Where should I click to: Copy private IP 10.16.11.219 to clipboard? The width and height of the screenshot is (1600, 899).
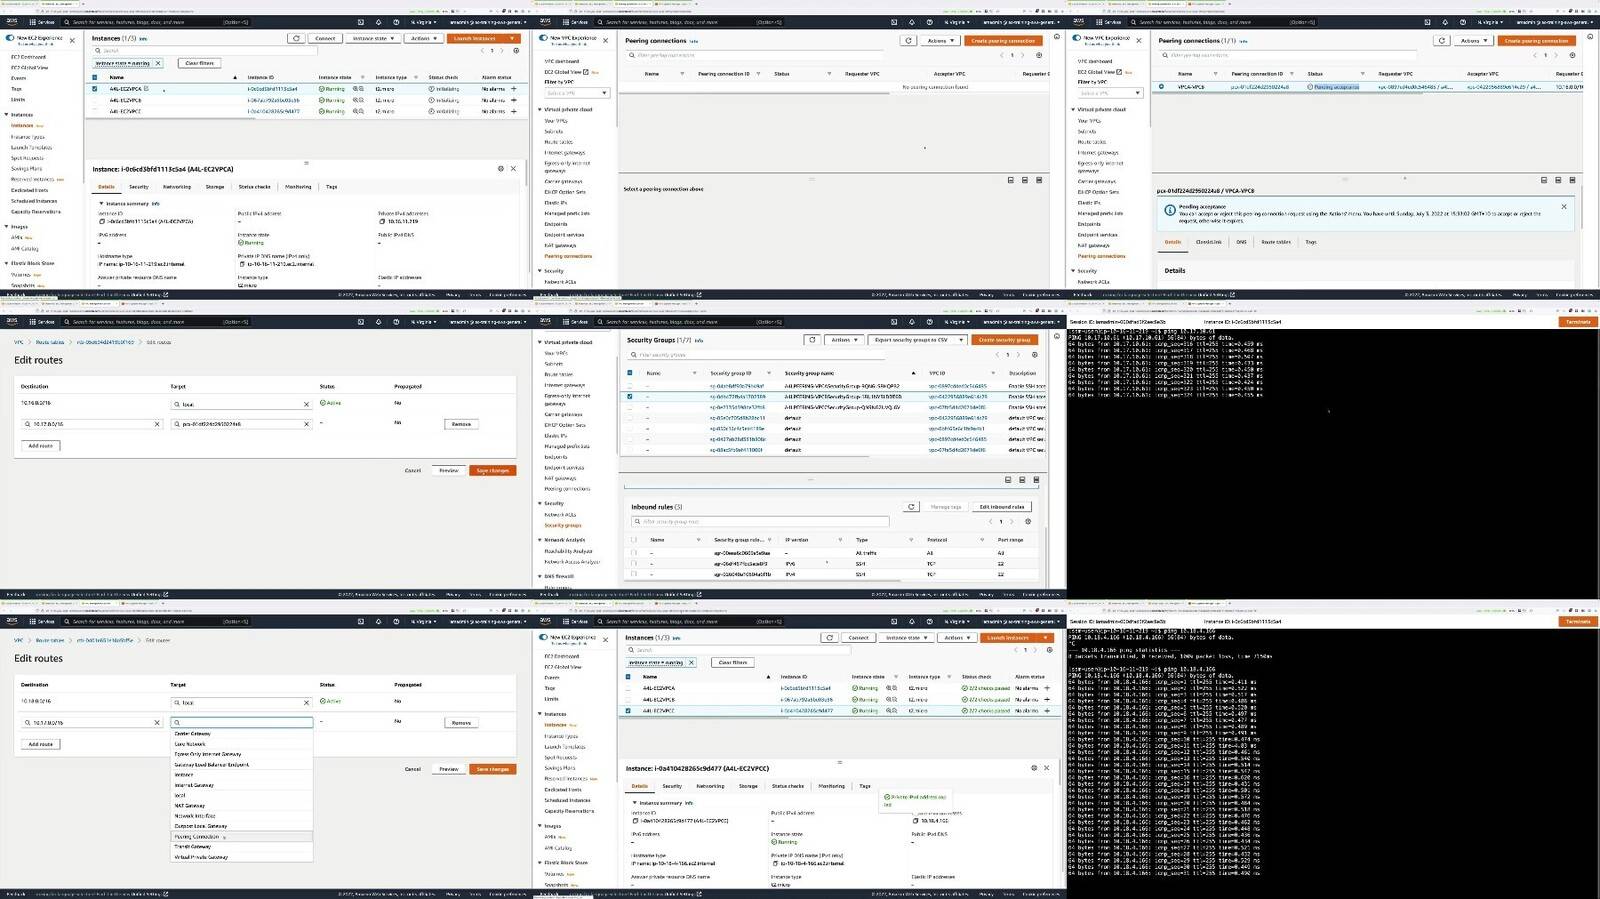point(382,221)
